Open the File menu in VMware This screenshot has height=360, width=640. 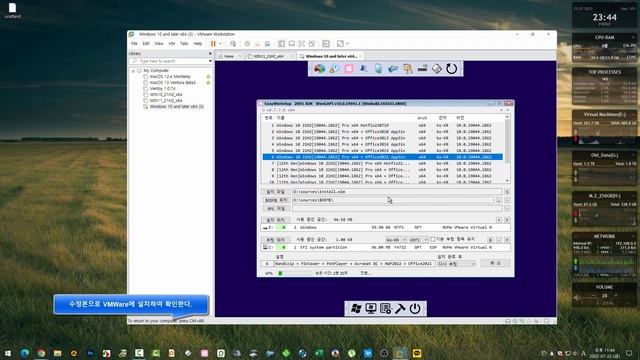(x=134, y=44)
